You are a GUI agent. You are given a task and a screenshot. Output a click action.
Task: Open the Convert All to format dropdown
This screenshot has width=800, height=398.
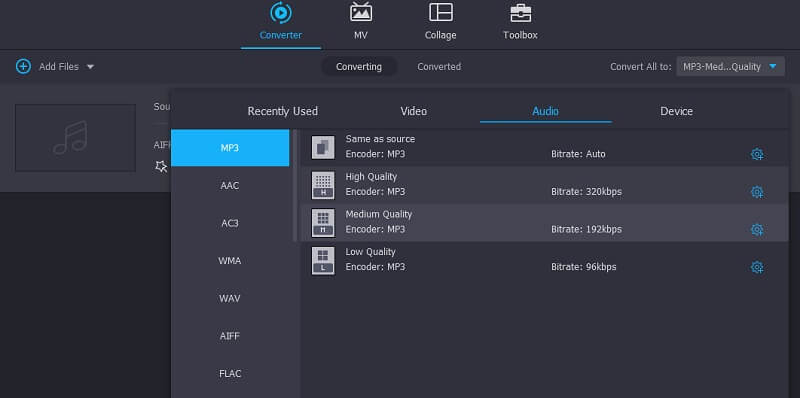click(x=730, y=67)
